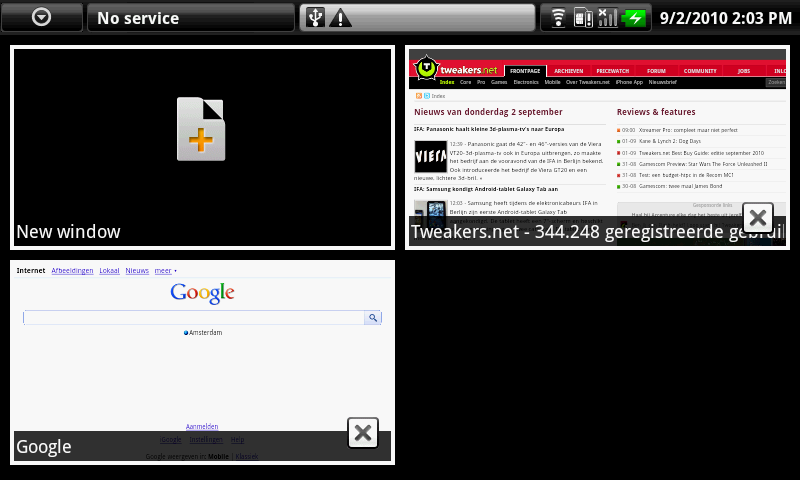Select Frontpage tab in Tweakers thumbnail
Screen dimensions: 800x480
point(525,71)
